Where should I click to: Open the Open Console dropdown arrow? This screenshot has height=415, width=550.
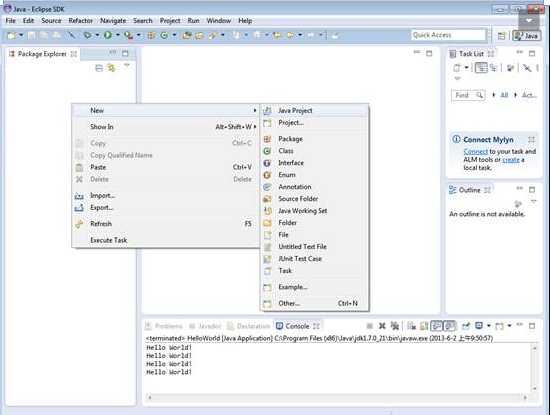(x=509, y=326)
